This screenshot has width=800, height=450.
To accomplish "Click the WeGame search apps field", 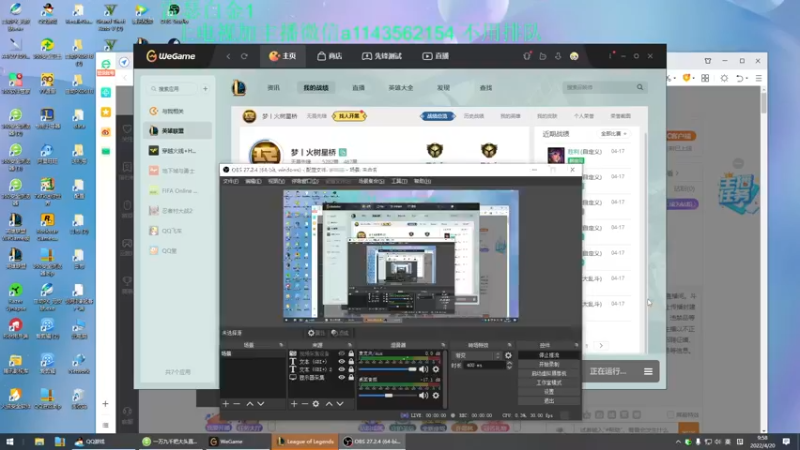I will pos(172,89).
